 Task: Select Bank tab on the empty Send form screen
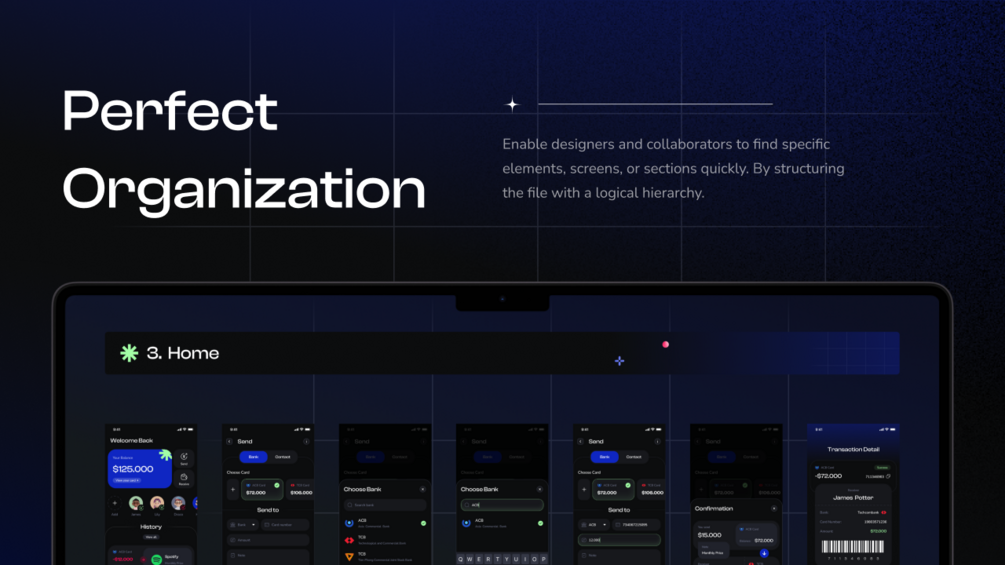253,457
